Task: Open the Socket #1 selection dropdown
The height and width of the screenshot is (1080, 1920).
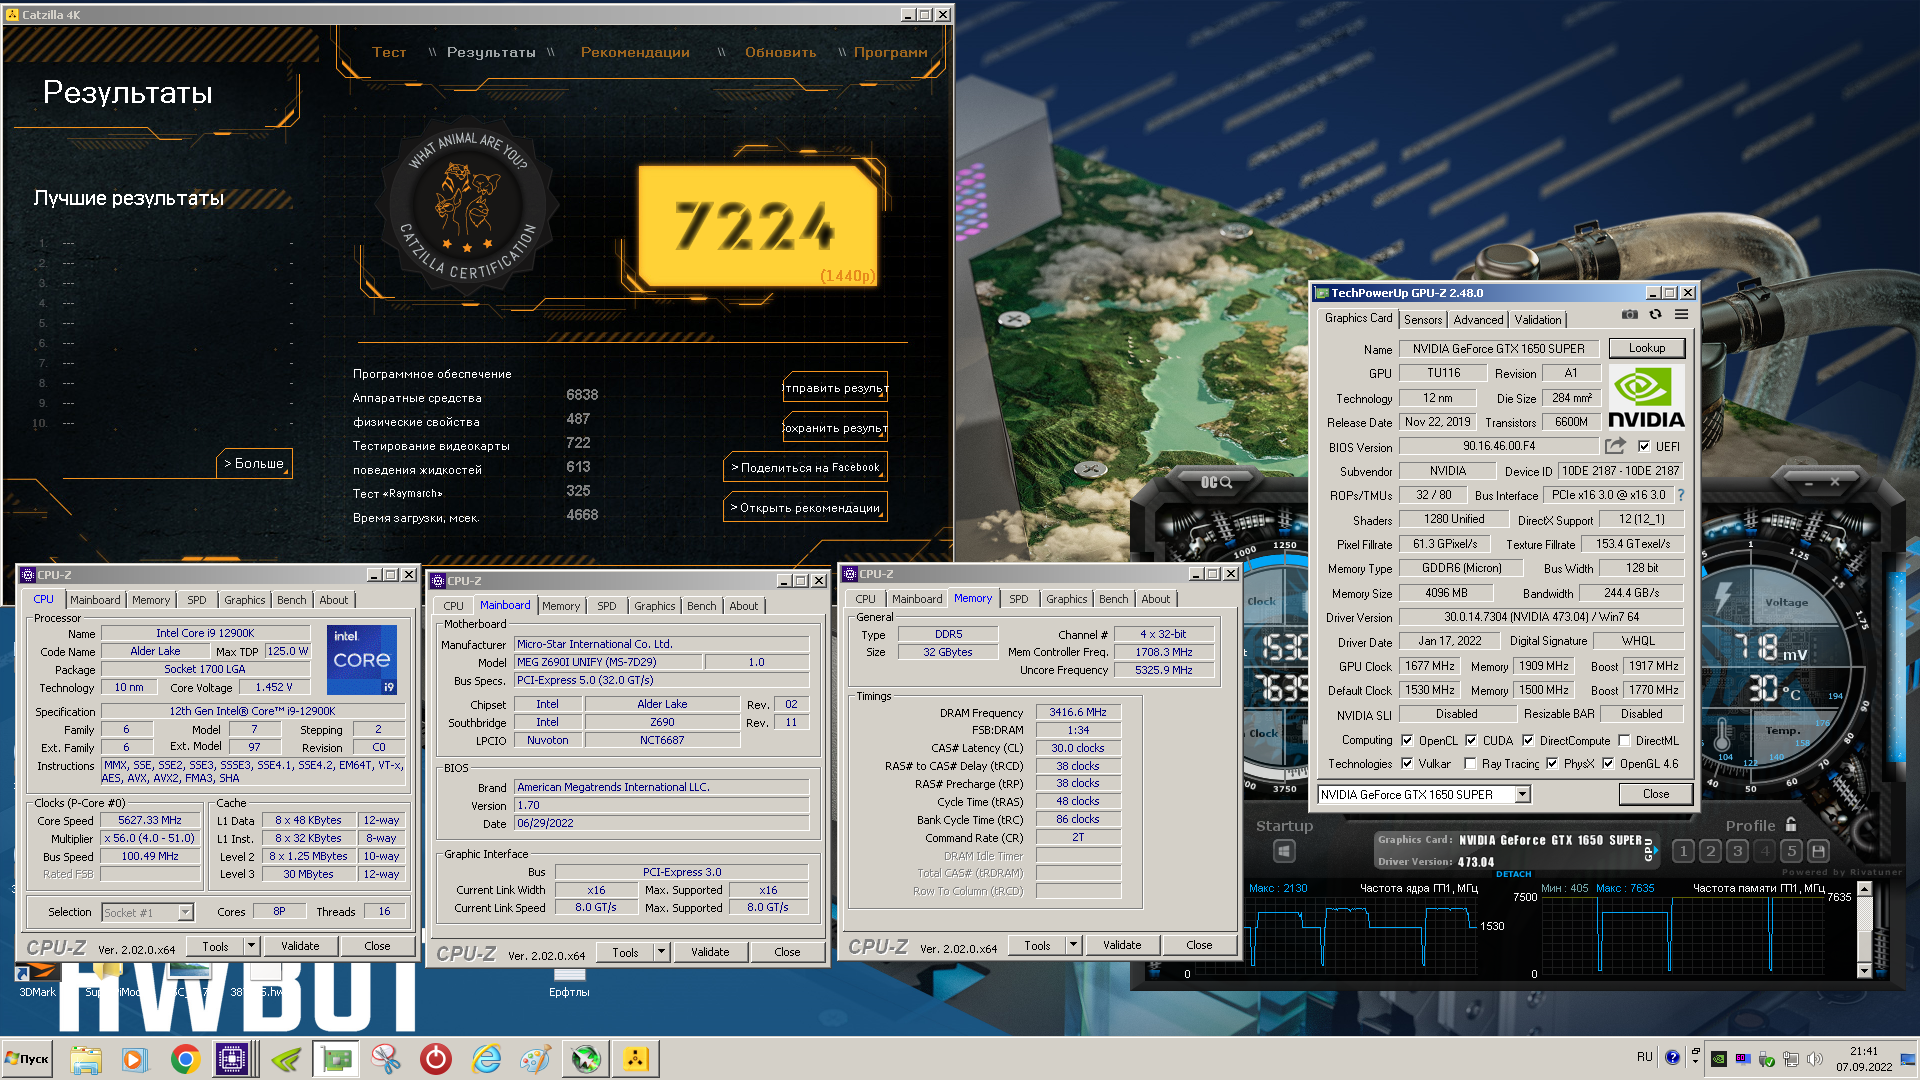Action: coord(185,912)
